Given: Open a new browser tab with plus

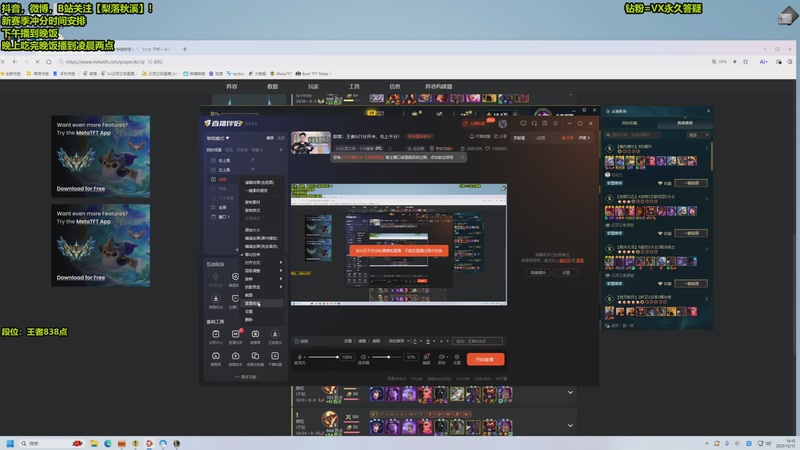Looking at the screenshot, I should tap(185, 49).
